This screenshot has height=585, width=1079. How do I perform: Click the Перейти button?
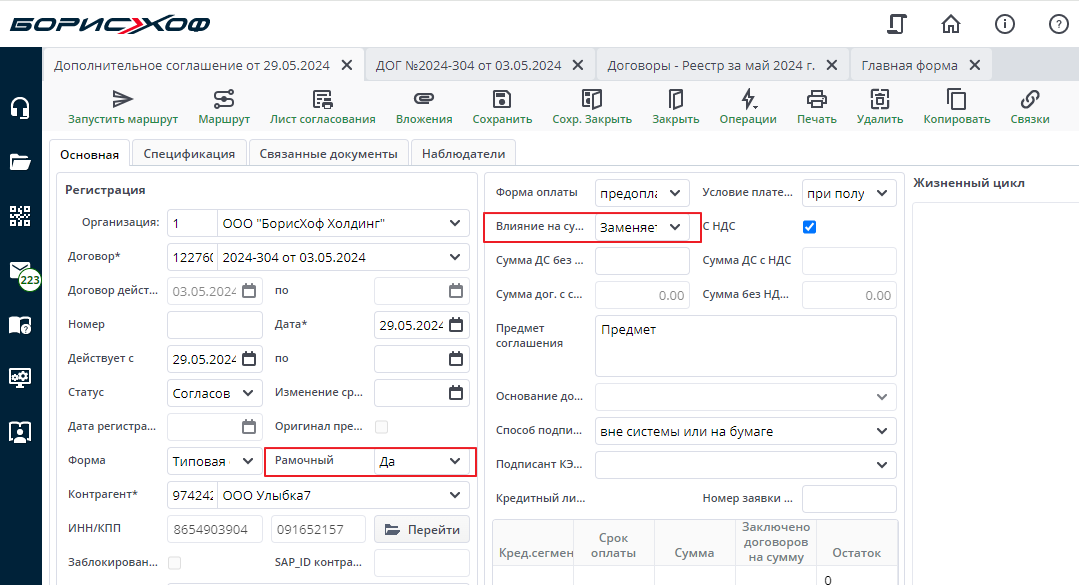coord(422,529)
